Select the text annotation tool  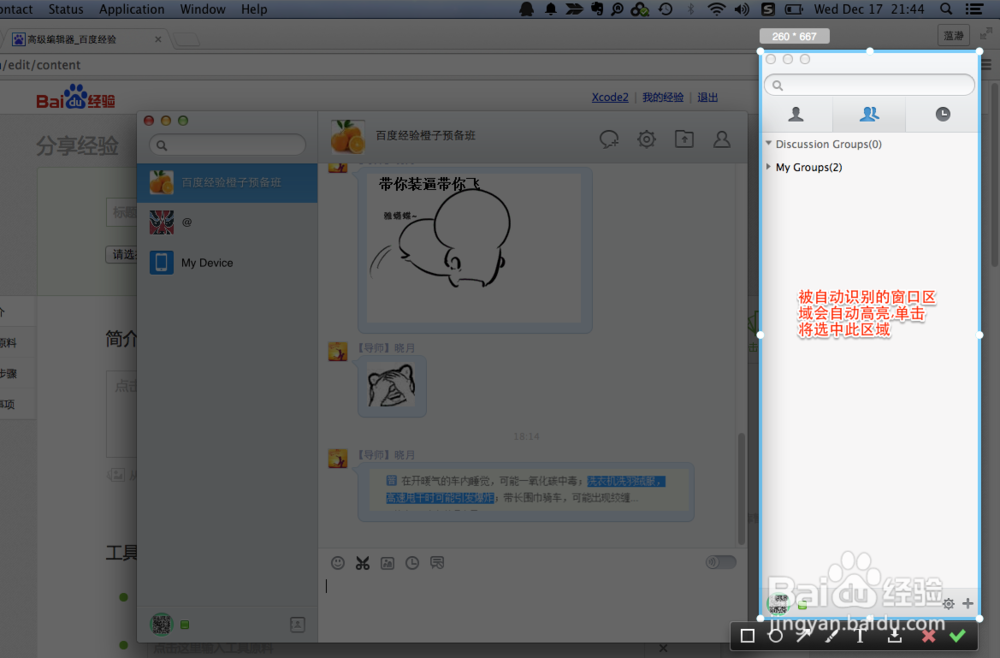(x=860, y=636)
